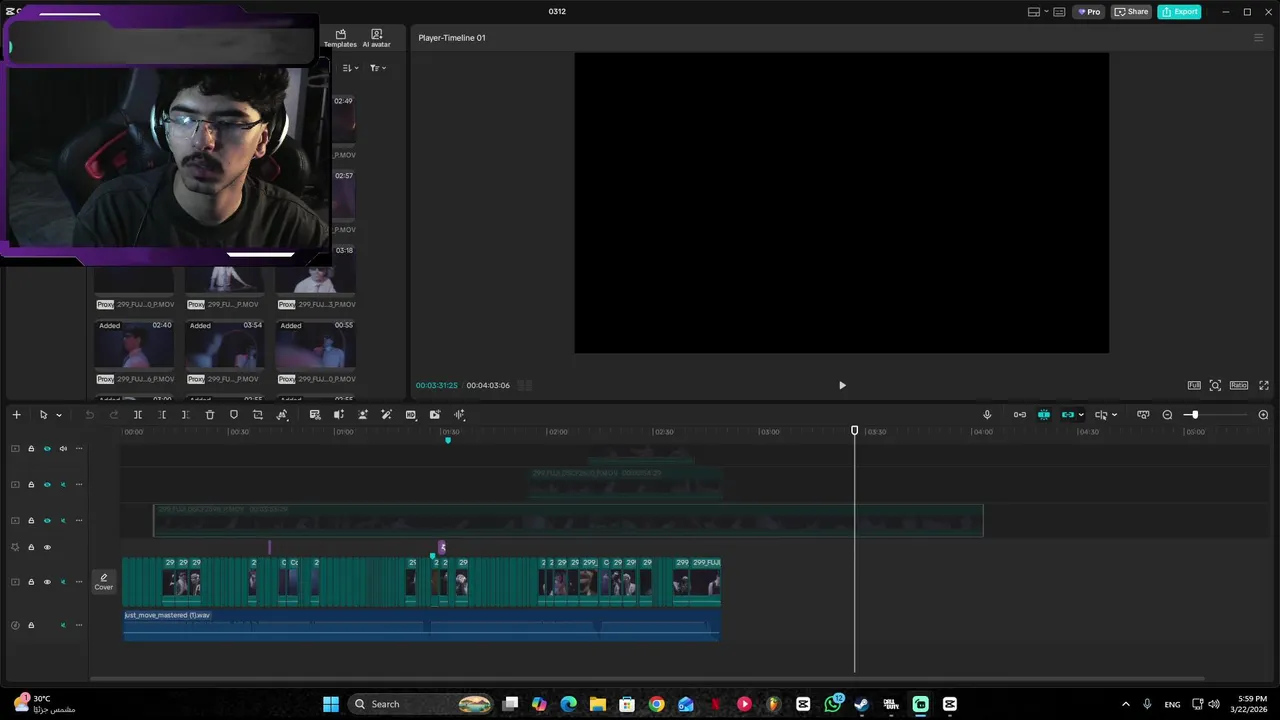The width and height of the screenshot is (1280, 720).
Task: Select the media thumbnail with 03:54 duration
Action: pos(224,345)
